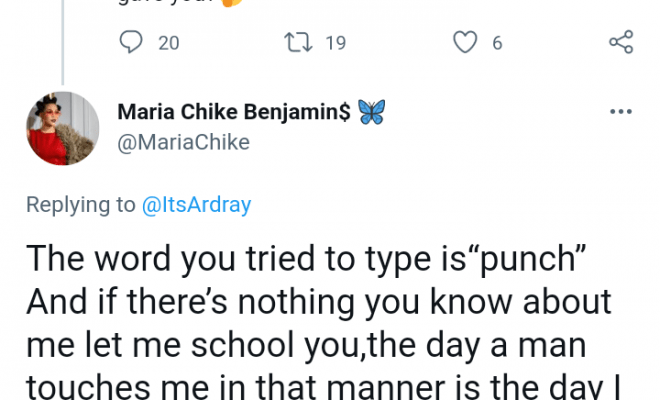Click the display name Maria Chike Benjamin$
This screenshot has width=660, height=400.
point(234,114)
